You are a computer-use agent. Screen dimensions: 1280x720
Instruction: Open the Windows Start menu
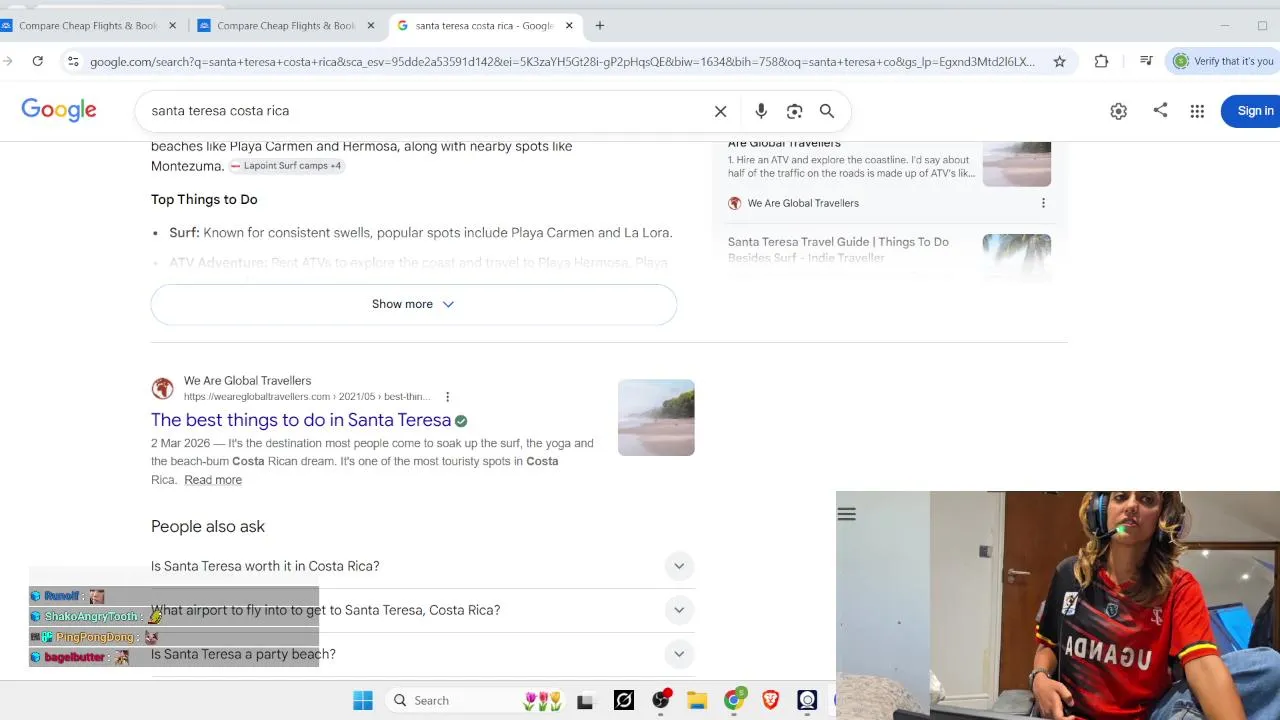[363, 700]
